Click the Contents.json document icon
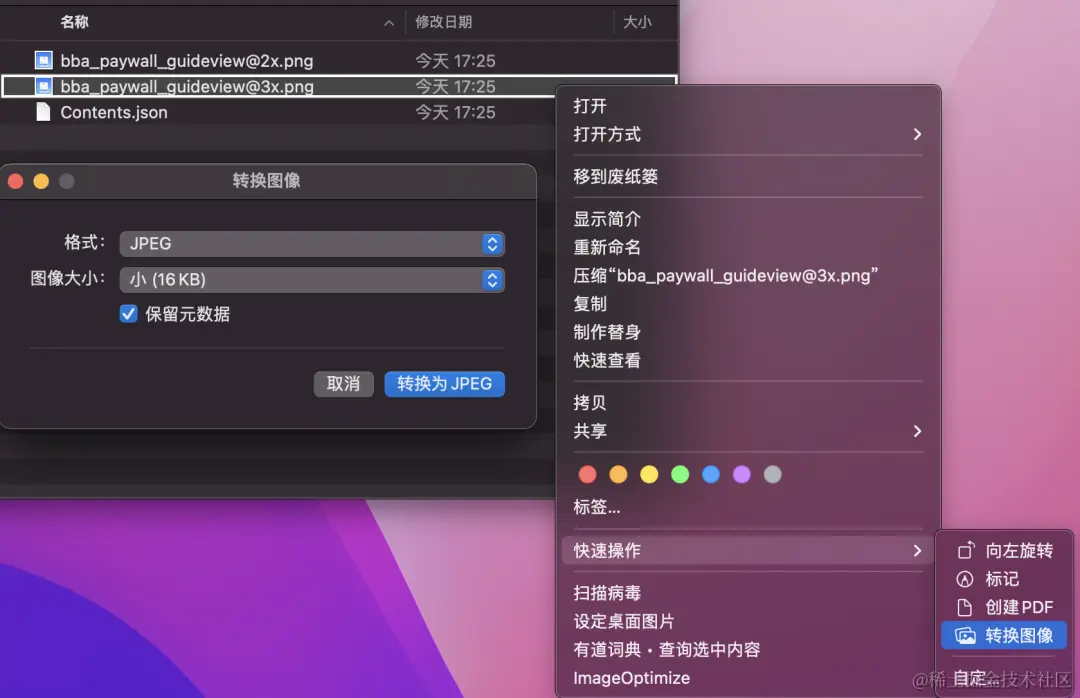The width and height of the screenshot is (1080, 698). click(x=43, y=112)
